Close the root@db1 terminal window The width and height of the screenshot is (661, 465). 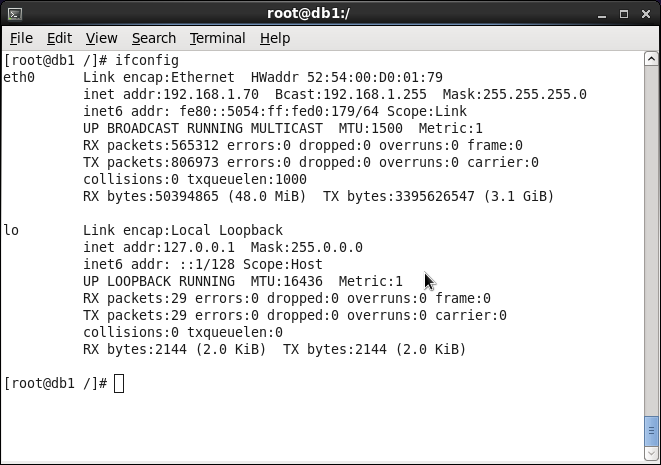[x=646, y=14]
